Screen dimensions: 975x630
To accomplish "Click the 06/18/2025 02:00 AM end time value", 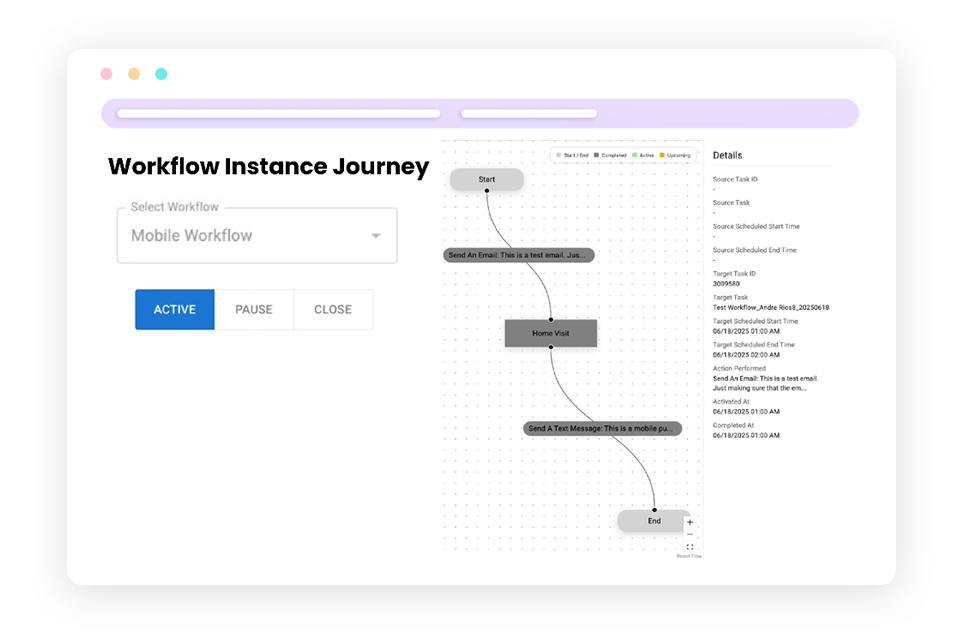I will 746,355.
